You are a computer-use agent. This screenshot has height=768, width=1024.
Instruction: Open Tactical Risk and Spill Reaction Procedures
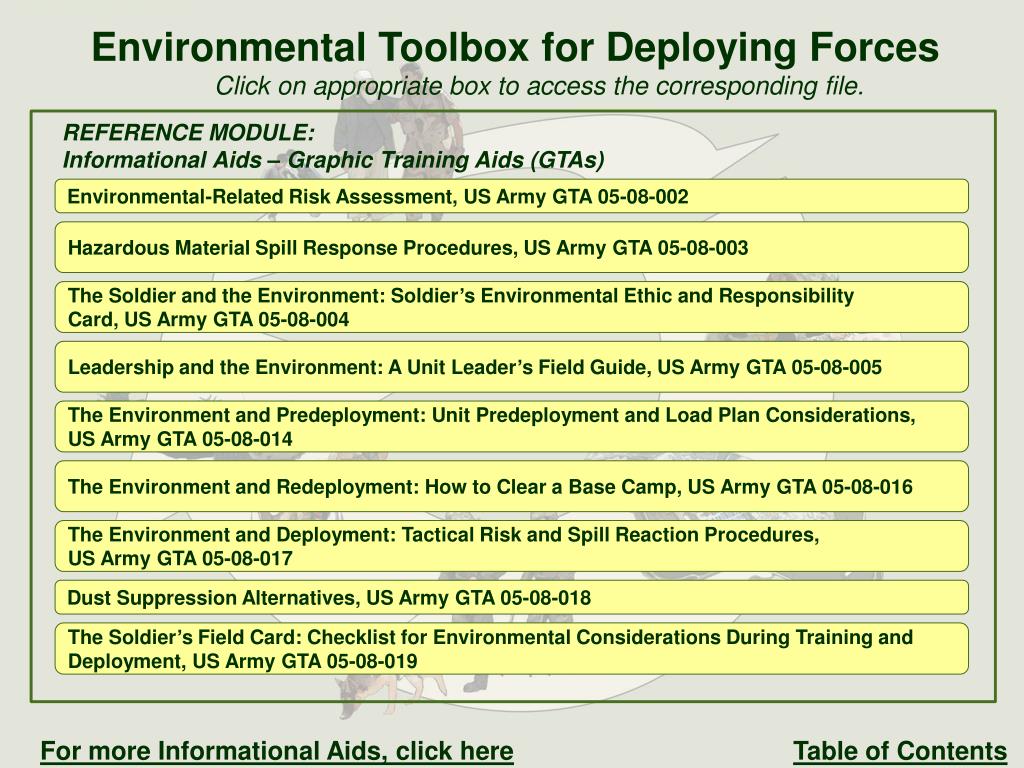tap(511, 547)
